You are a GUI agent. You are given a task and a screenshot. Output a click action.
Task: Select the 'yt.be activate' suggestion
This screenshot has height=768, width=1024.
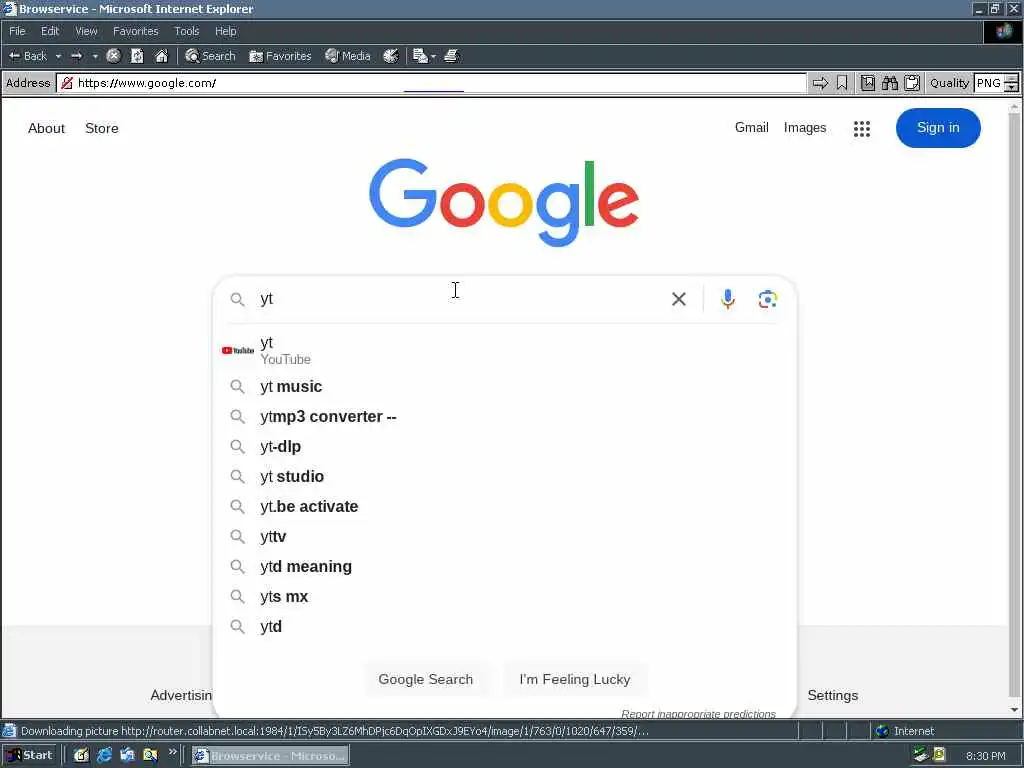coord(504,507)
